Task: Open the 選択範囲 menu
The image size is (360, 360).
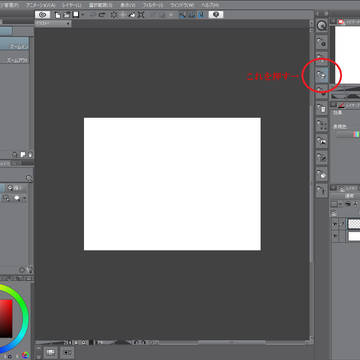Action: [100, 5]
